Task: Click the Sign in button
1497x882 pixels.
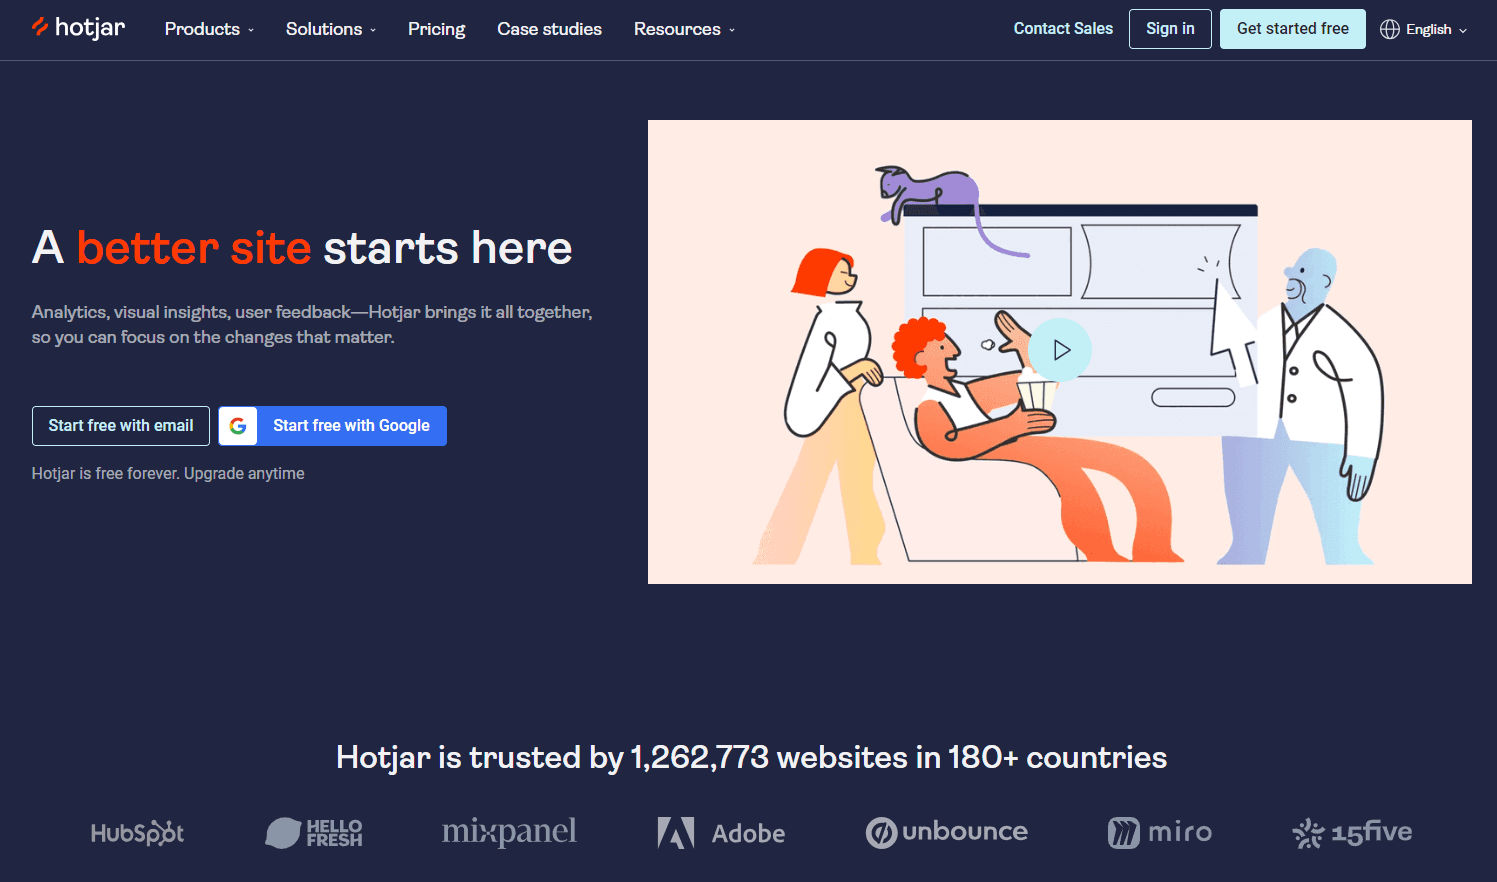Action: (x=1170, y=29)
